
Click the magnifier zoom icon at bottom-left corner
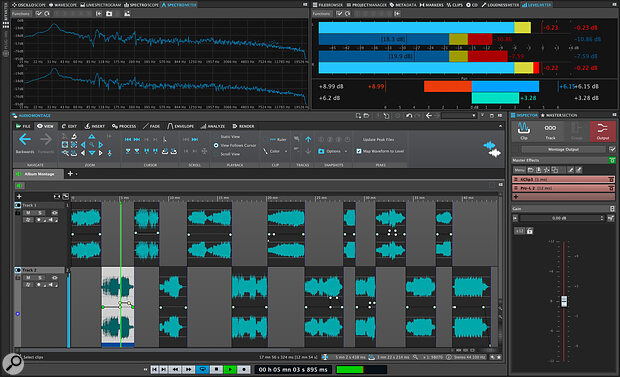point(13,363)
